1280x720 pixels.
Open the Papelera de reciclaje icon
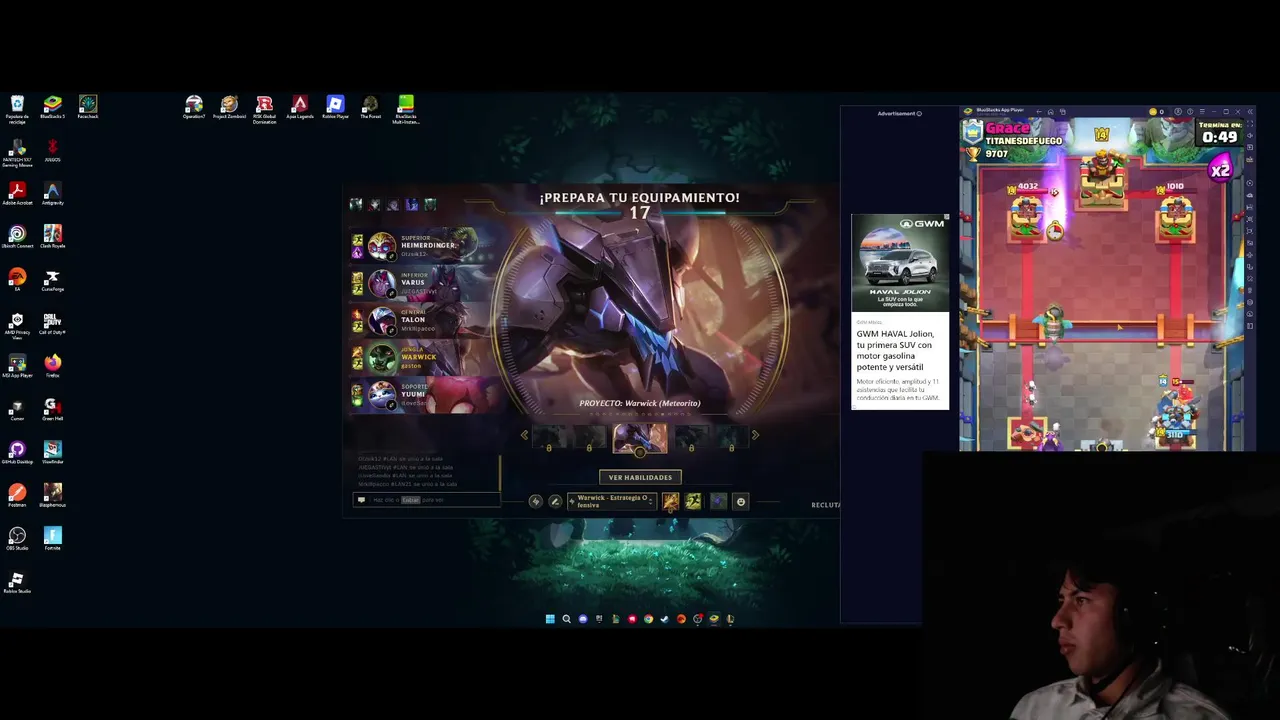click(17, 109)
